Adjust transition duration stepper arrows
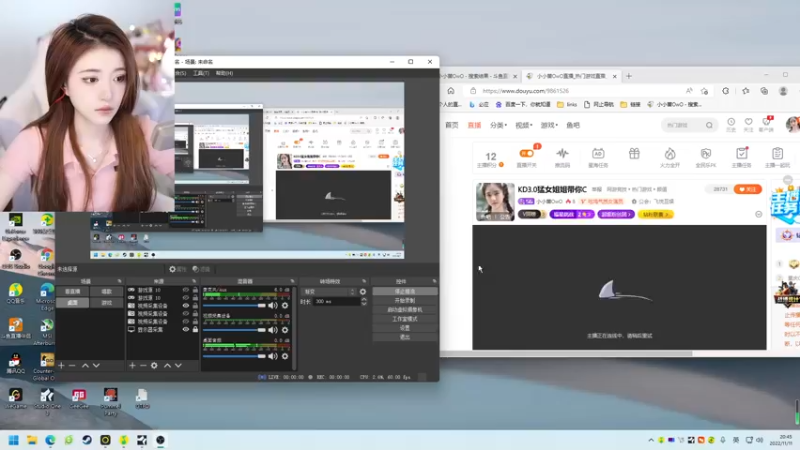This screenshot has width=800, height=450. pos(364,302)
